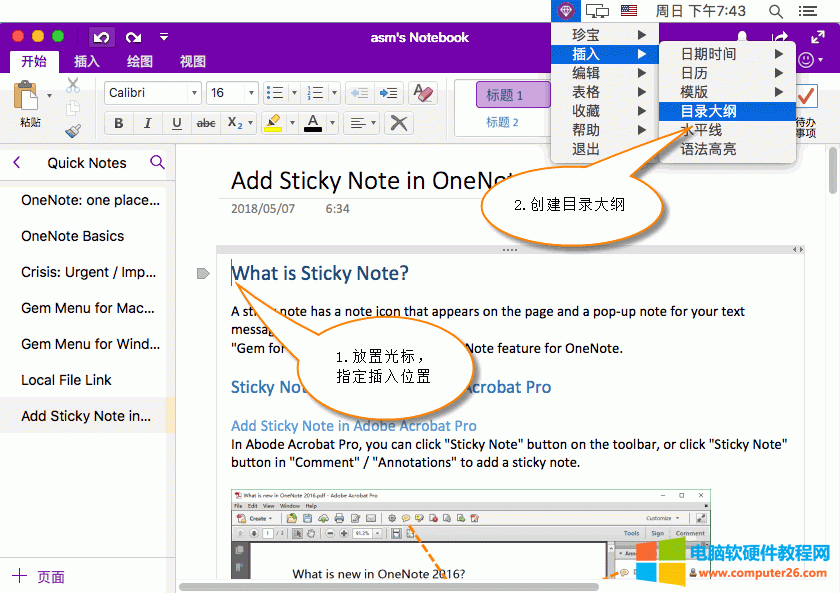
Task: Click the Clear Formatting eraser icon
Action: click(423, 93)
